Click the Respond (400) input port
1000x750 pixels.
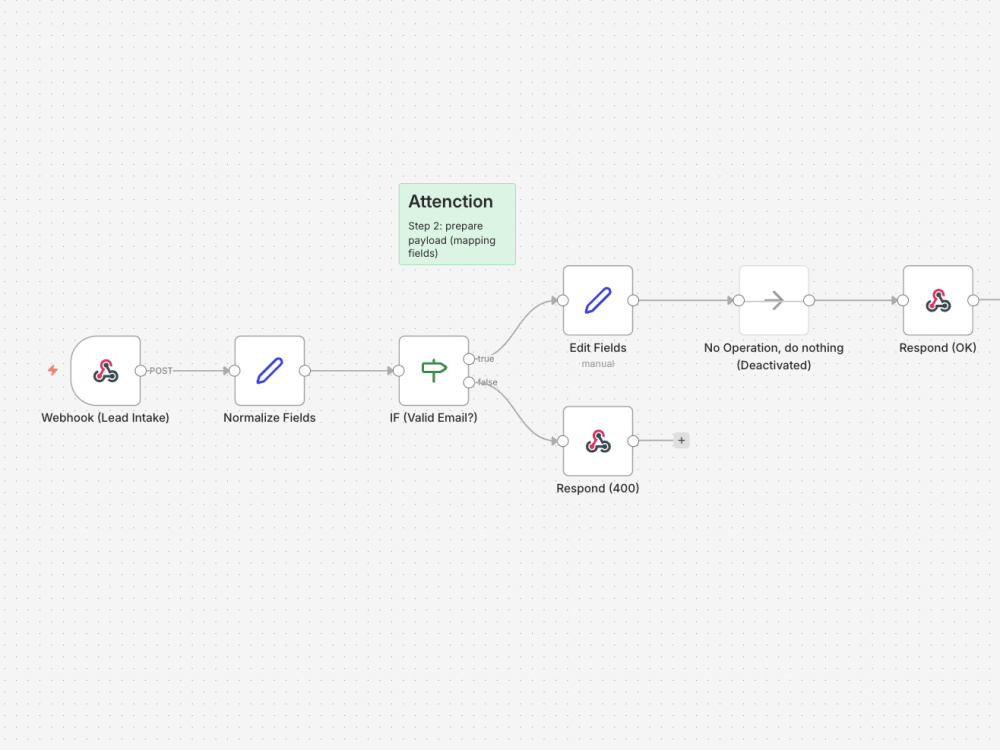[562, 441]
